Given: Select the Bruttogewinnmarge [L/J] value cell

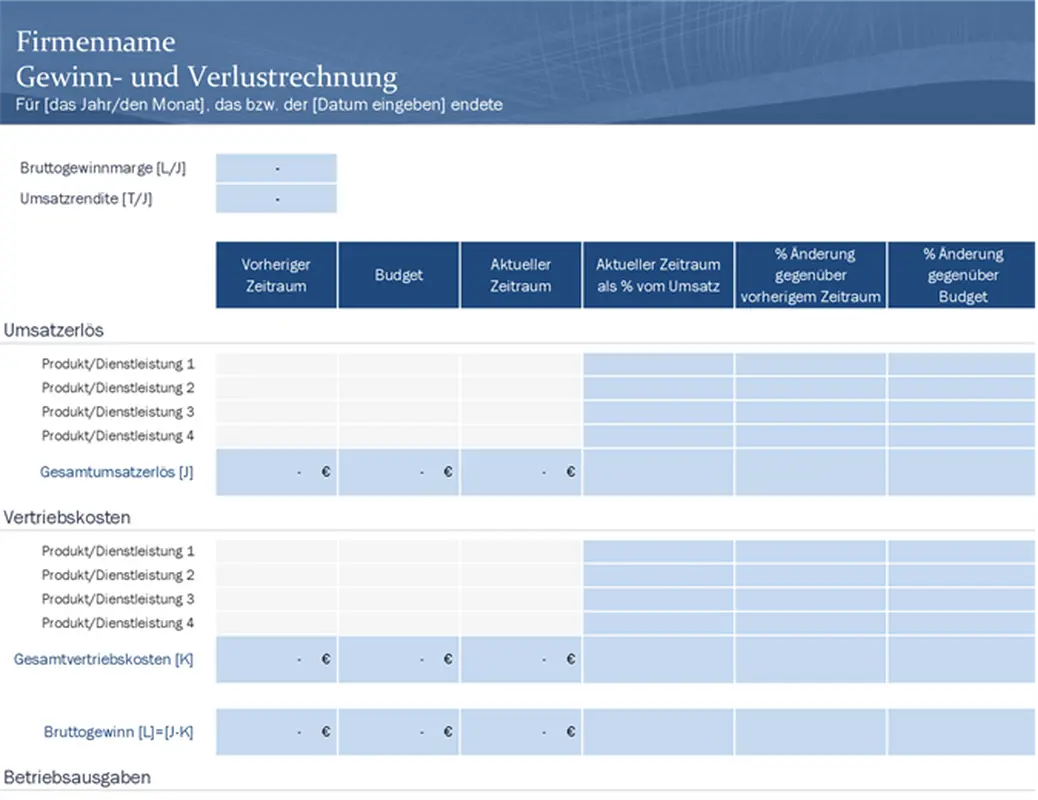Looking at the screenshot, I should [276, 169].
